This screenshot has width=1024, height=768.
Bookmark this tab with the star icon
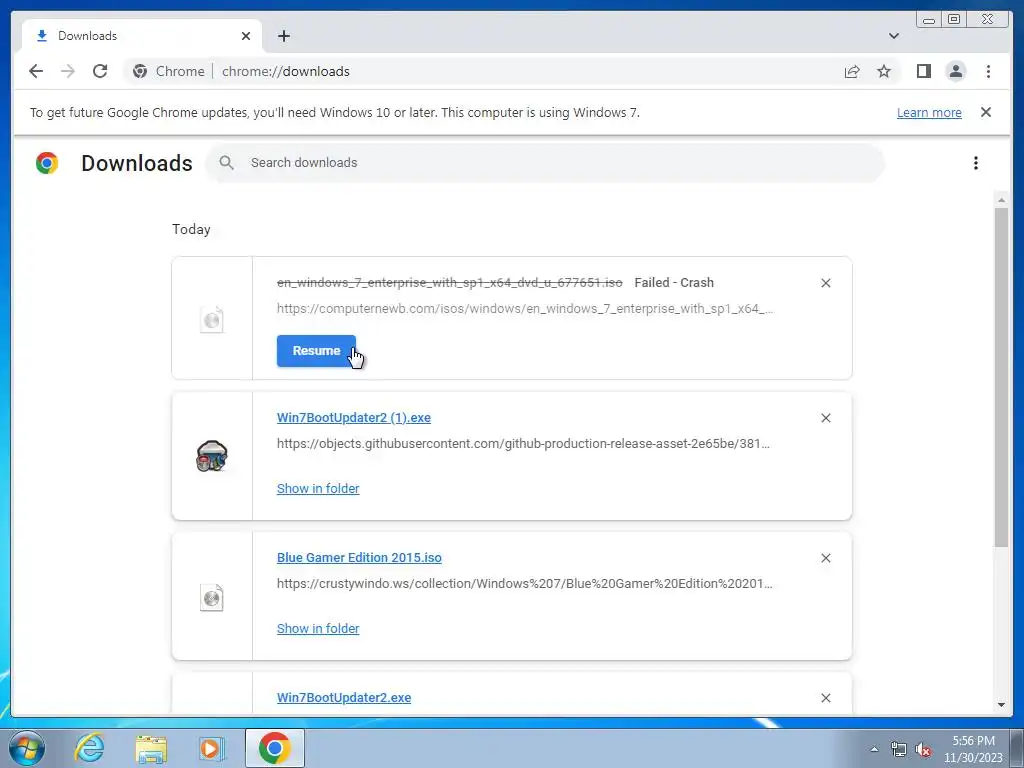point(884,71)
